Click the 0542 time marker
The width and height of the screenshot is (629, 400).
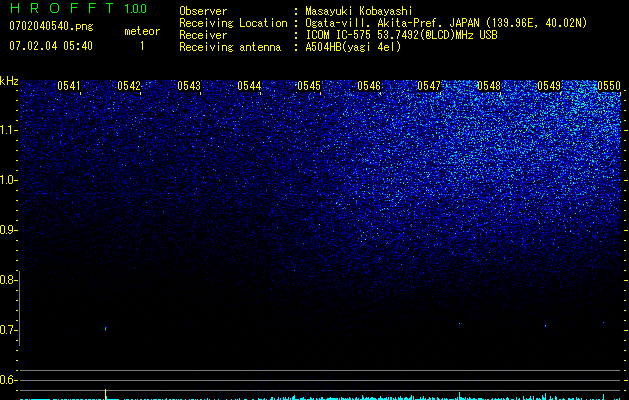129,86
